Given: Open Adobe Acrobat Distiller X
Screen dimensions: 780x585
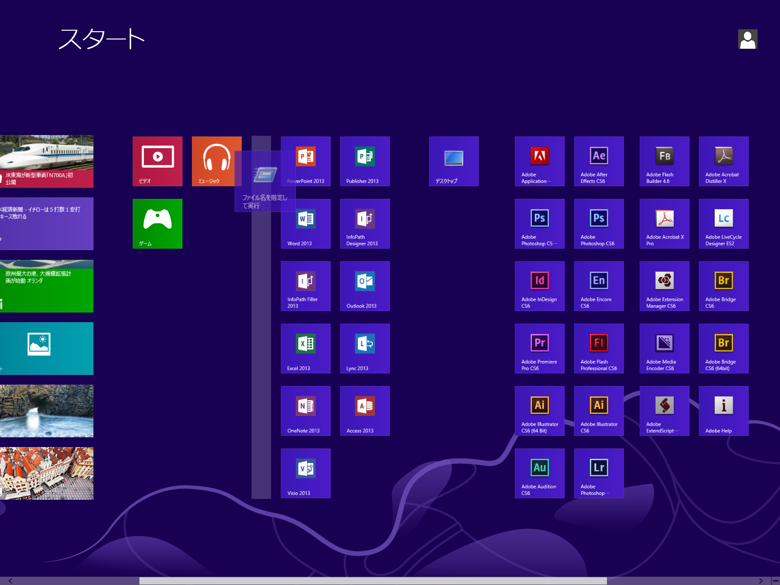Looking at the screenshot, I should pos(724,161).
